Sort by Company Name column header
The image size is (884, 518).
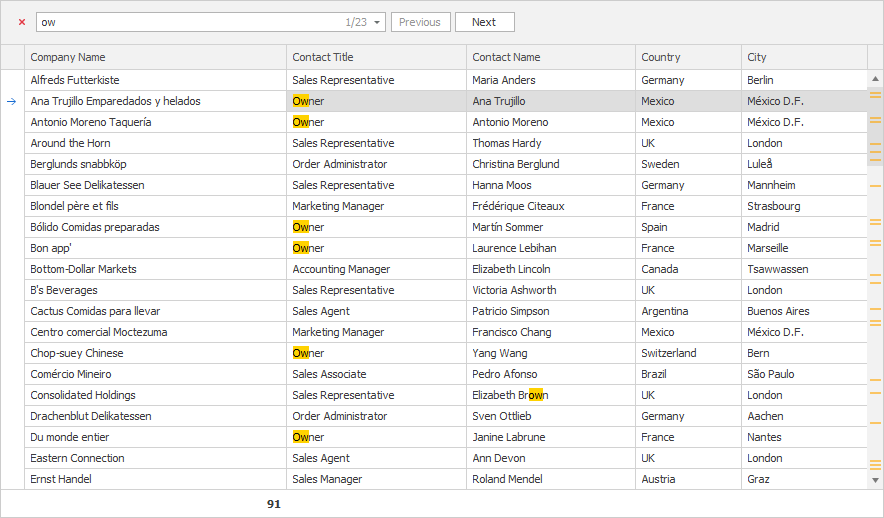click(156, 57)
